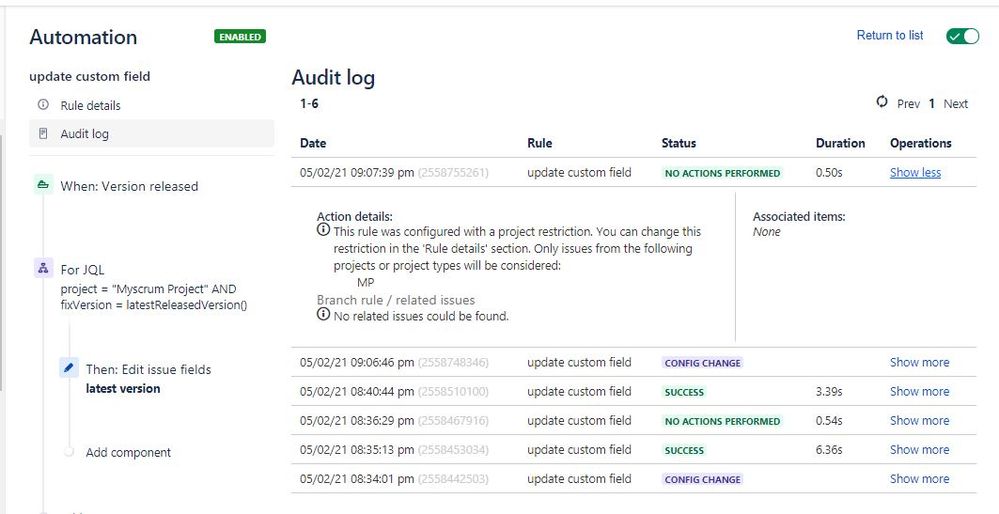Screen dimensions: 999x514
Task: Click the 3.39s duration value
Action: [829, 392]
